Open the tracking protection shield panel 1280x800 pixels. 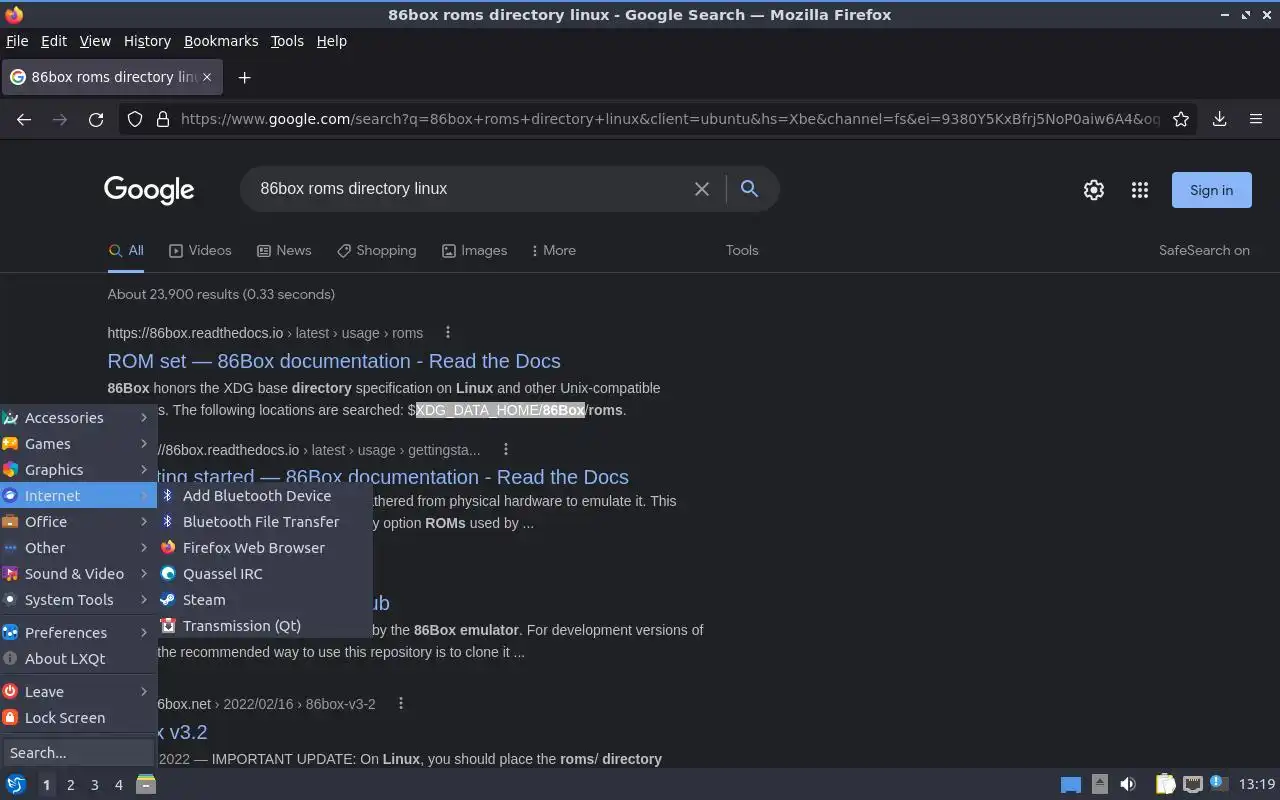coord(136,119)
